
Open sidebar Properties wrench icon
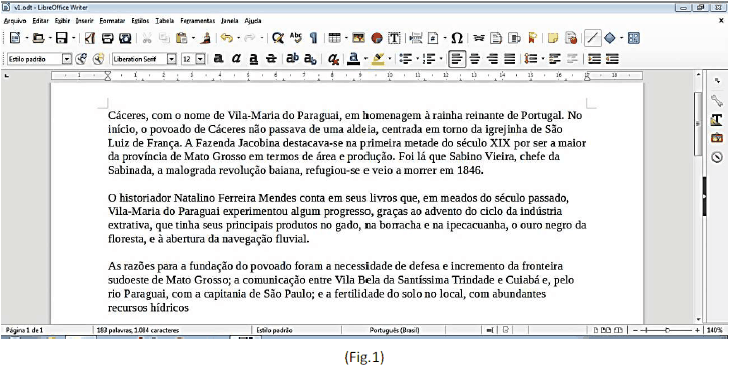716,100
